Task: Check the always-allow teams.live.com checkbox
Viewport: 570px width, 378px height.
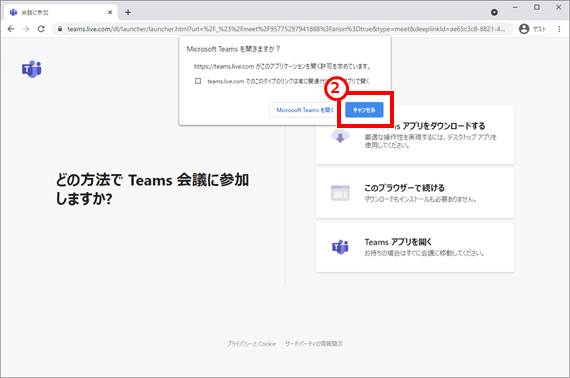Action: click(x=198, y=81)
